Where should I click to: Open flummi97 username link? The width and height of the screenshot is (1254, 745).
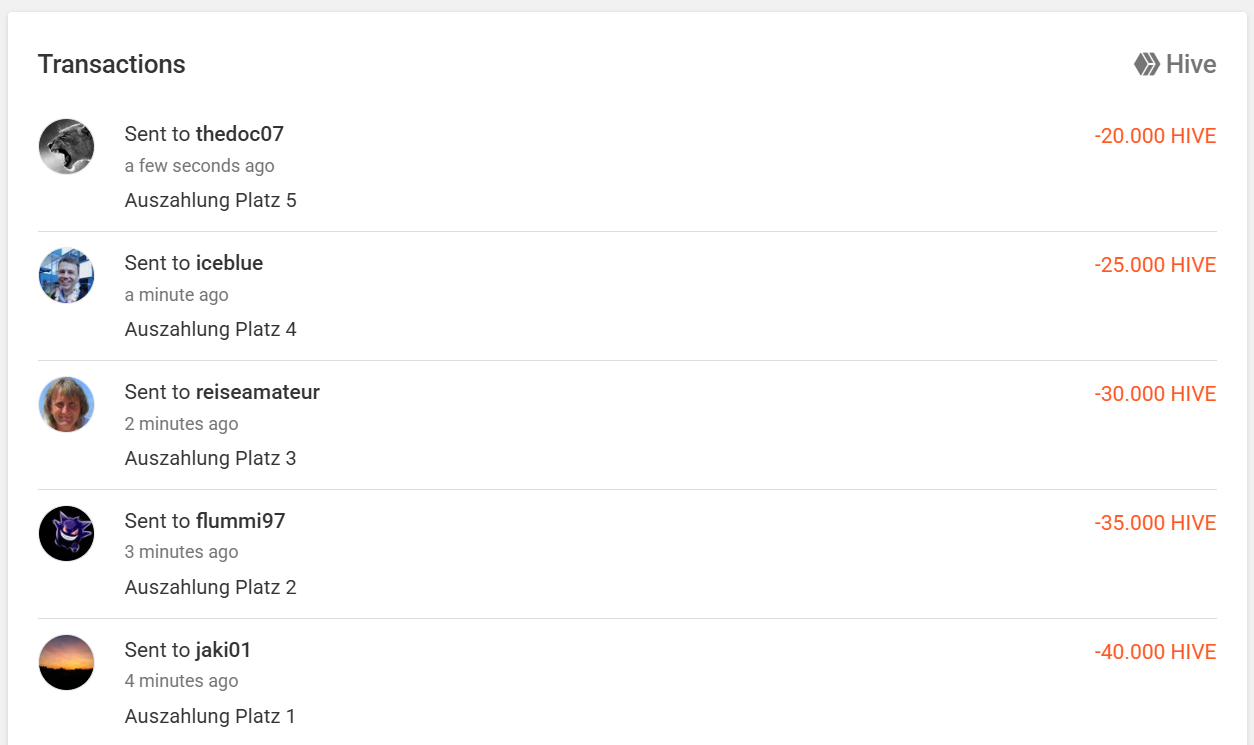[240, 521]
